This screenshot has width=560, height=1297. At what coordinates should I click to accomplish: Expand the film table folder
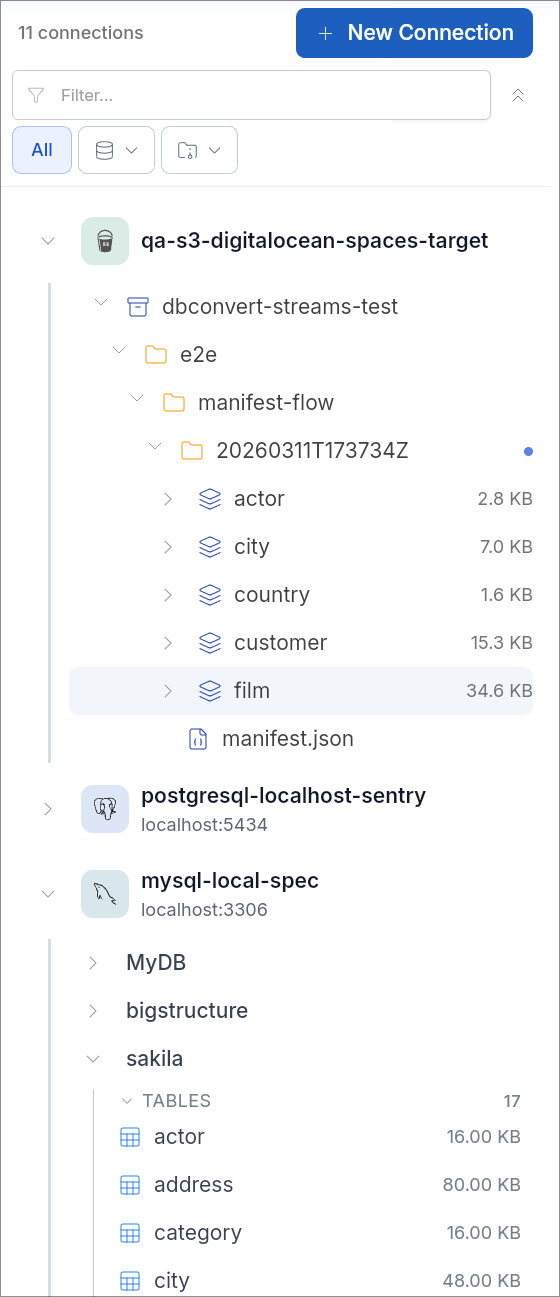pos(168,691)
